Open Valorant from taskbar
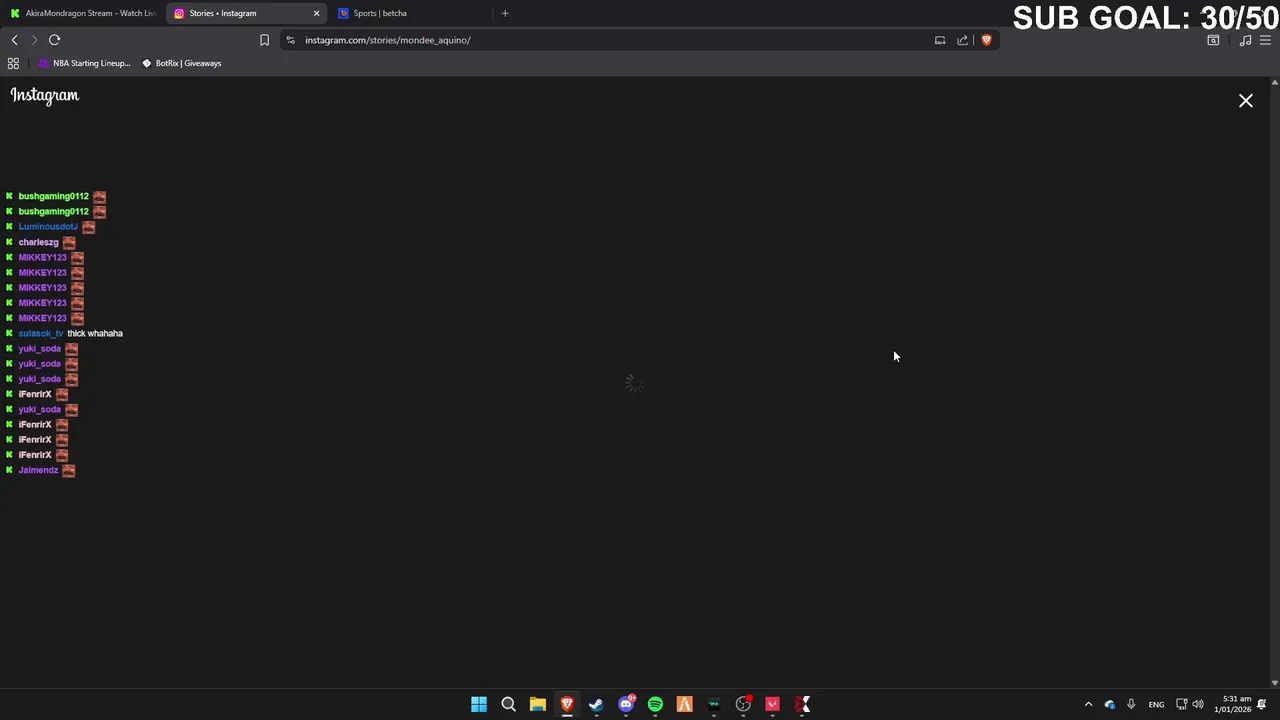This screenshot has height=720, width=1280. pyautogui.click(x=772, y=704)
